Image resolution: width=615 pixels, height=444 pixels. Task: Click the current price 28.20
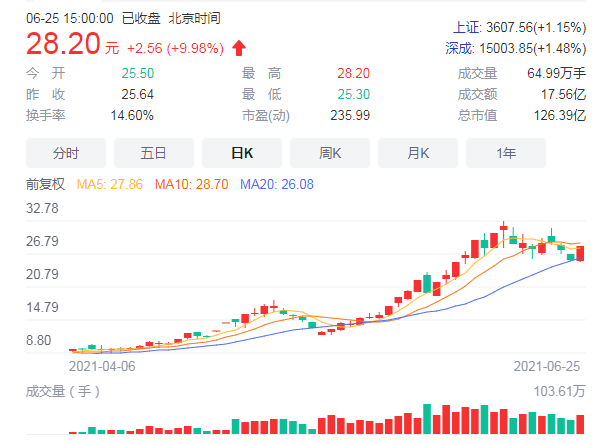63,44
